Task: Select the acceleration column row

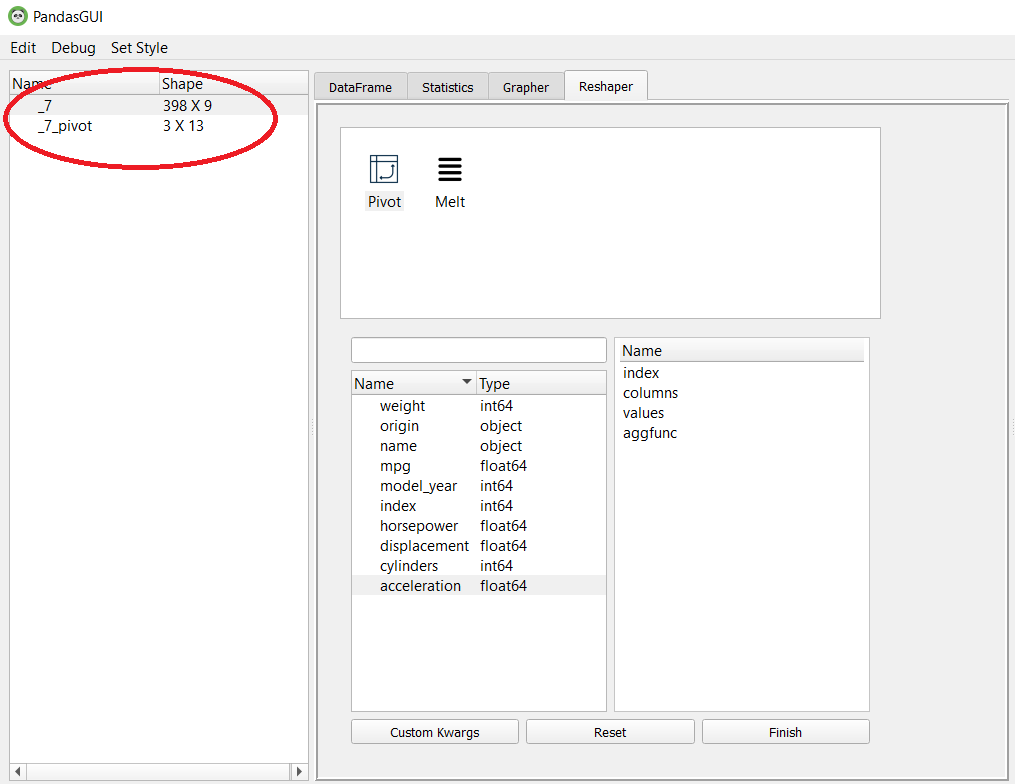Action: pos(478,586)
